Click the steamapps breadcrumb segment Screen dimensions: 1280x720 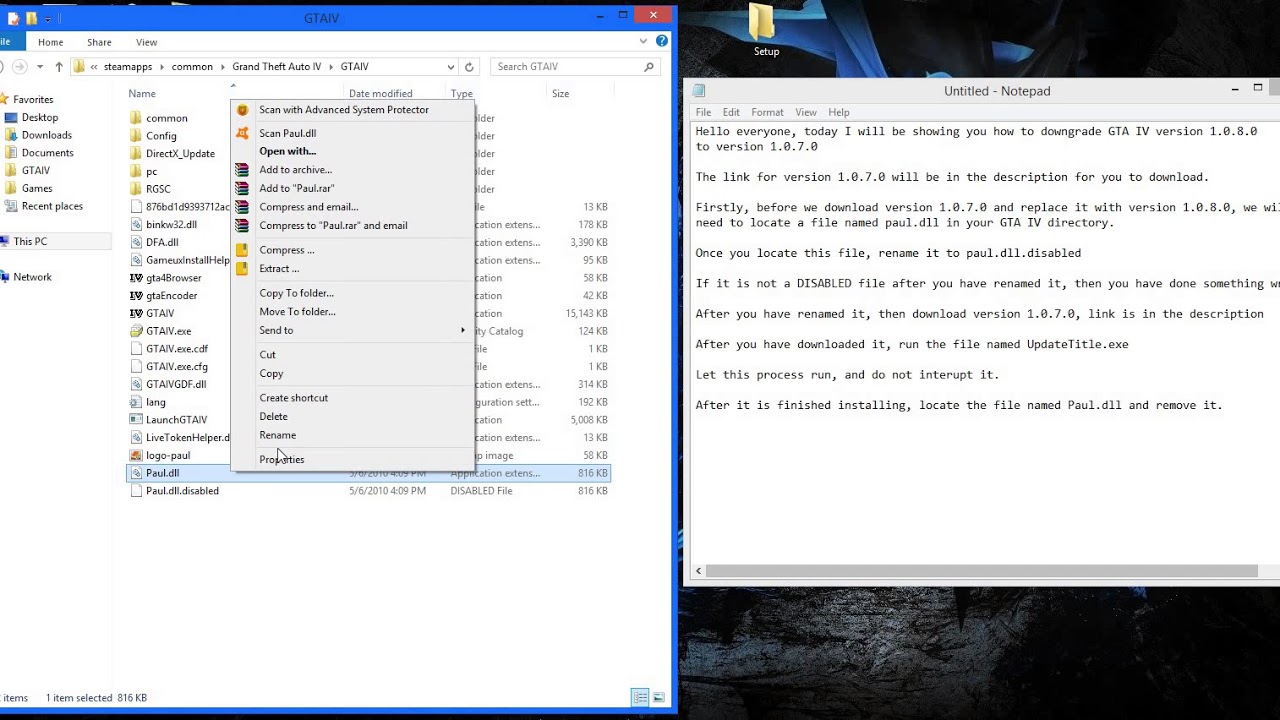coord(127,66)
